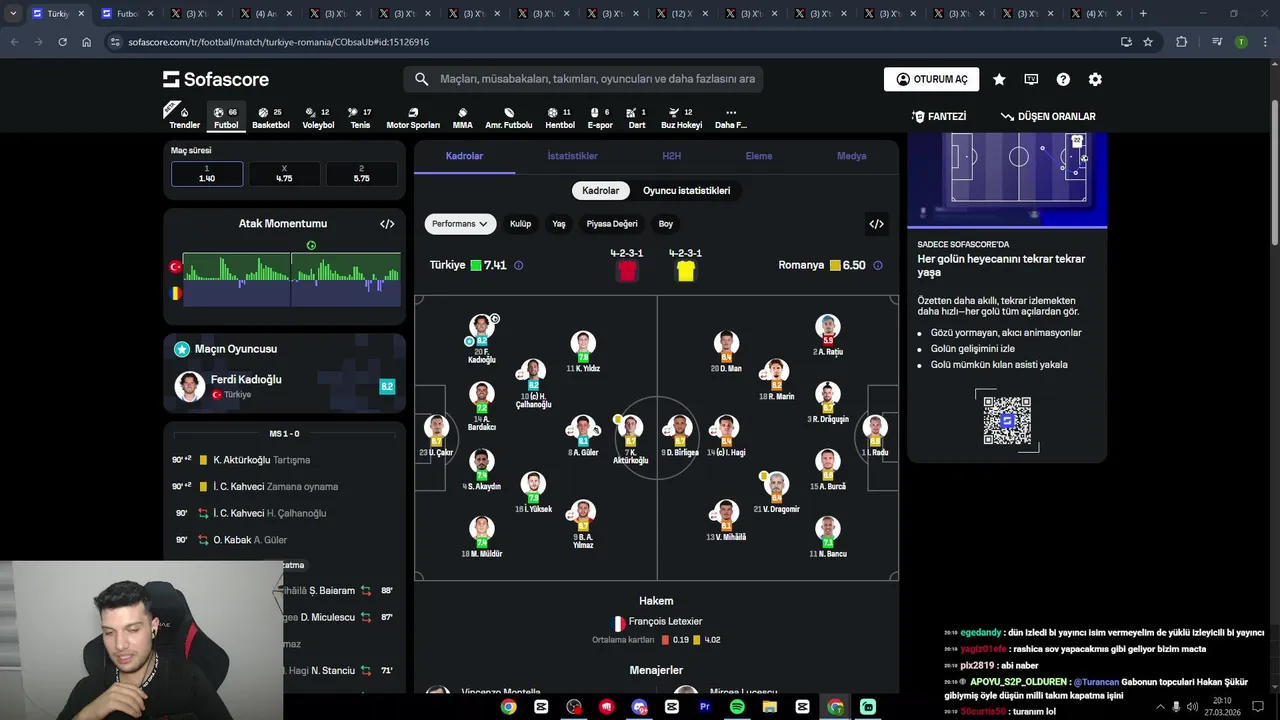Select odds option 1 at 1.40

coord(207,174)
